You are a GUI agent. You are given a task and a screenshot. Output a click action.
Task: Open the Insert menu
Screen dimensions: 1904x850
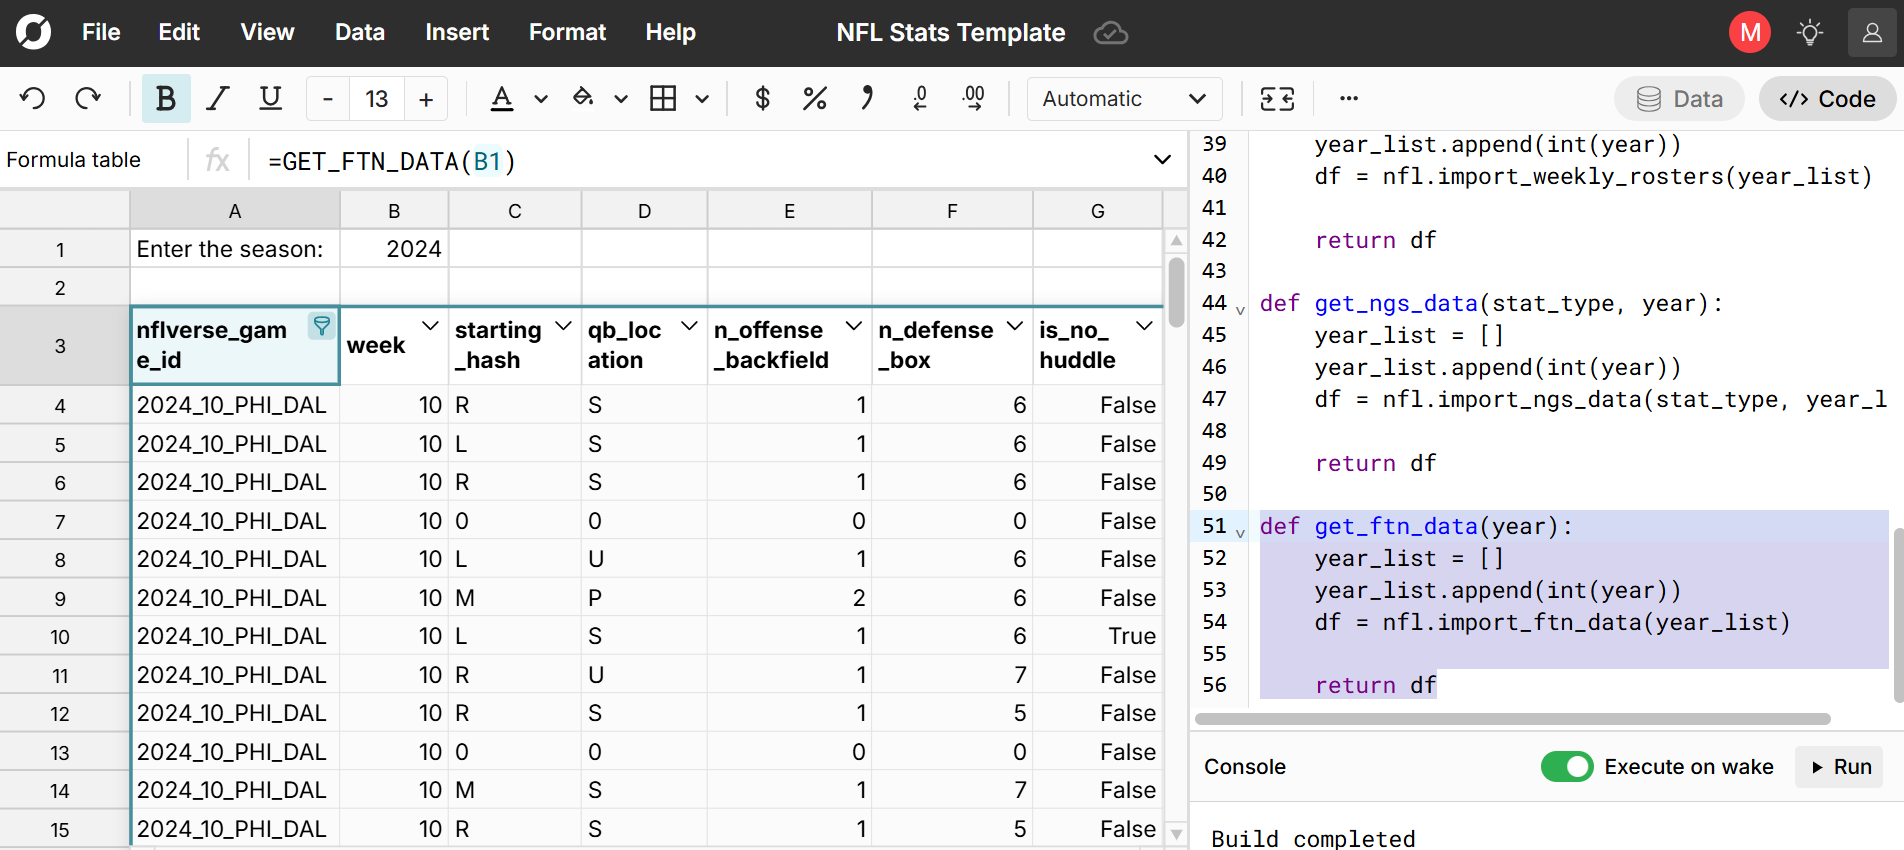(456, 33)
